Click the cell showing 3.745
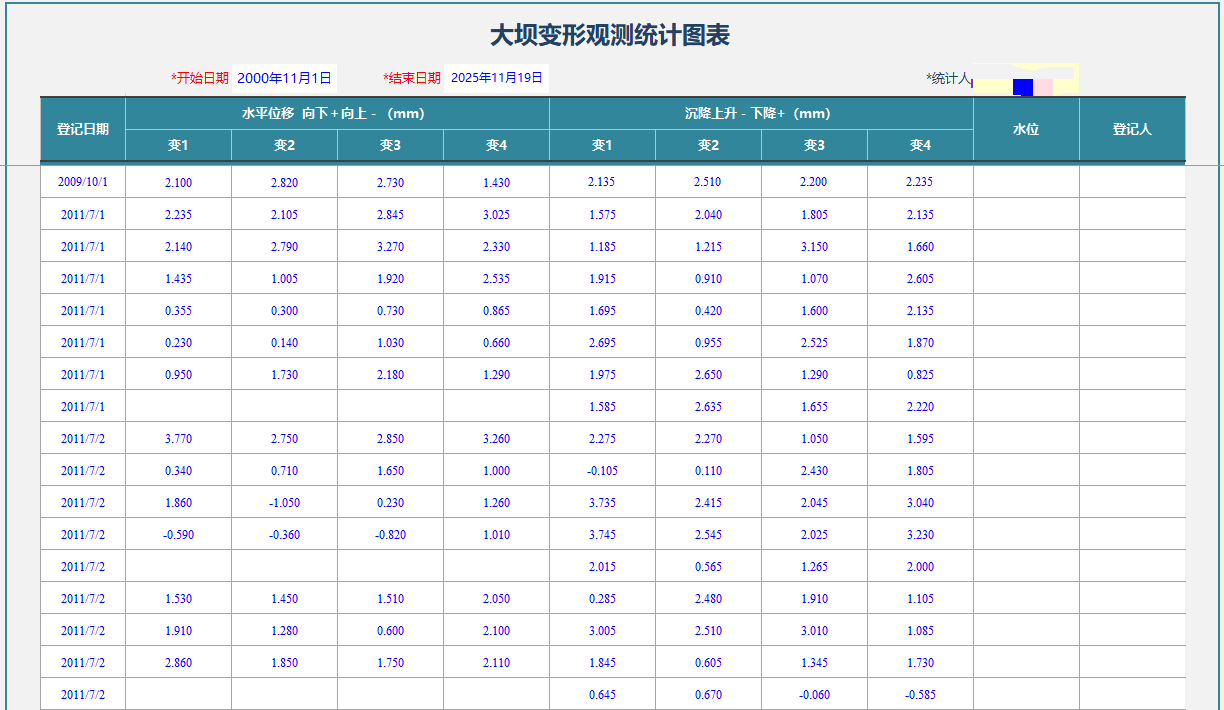The image size is (1224, 710). [602, 535]
